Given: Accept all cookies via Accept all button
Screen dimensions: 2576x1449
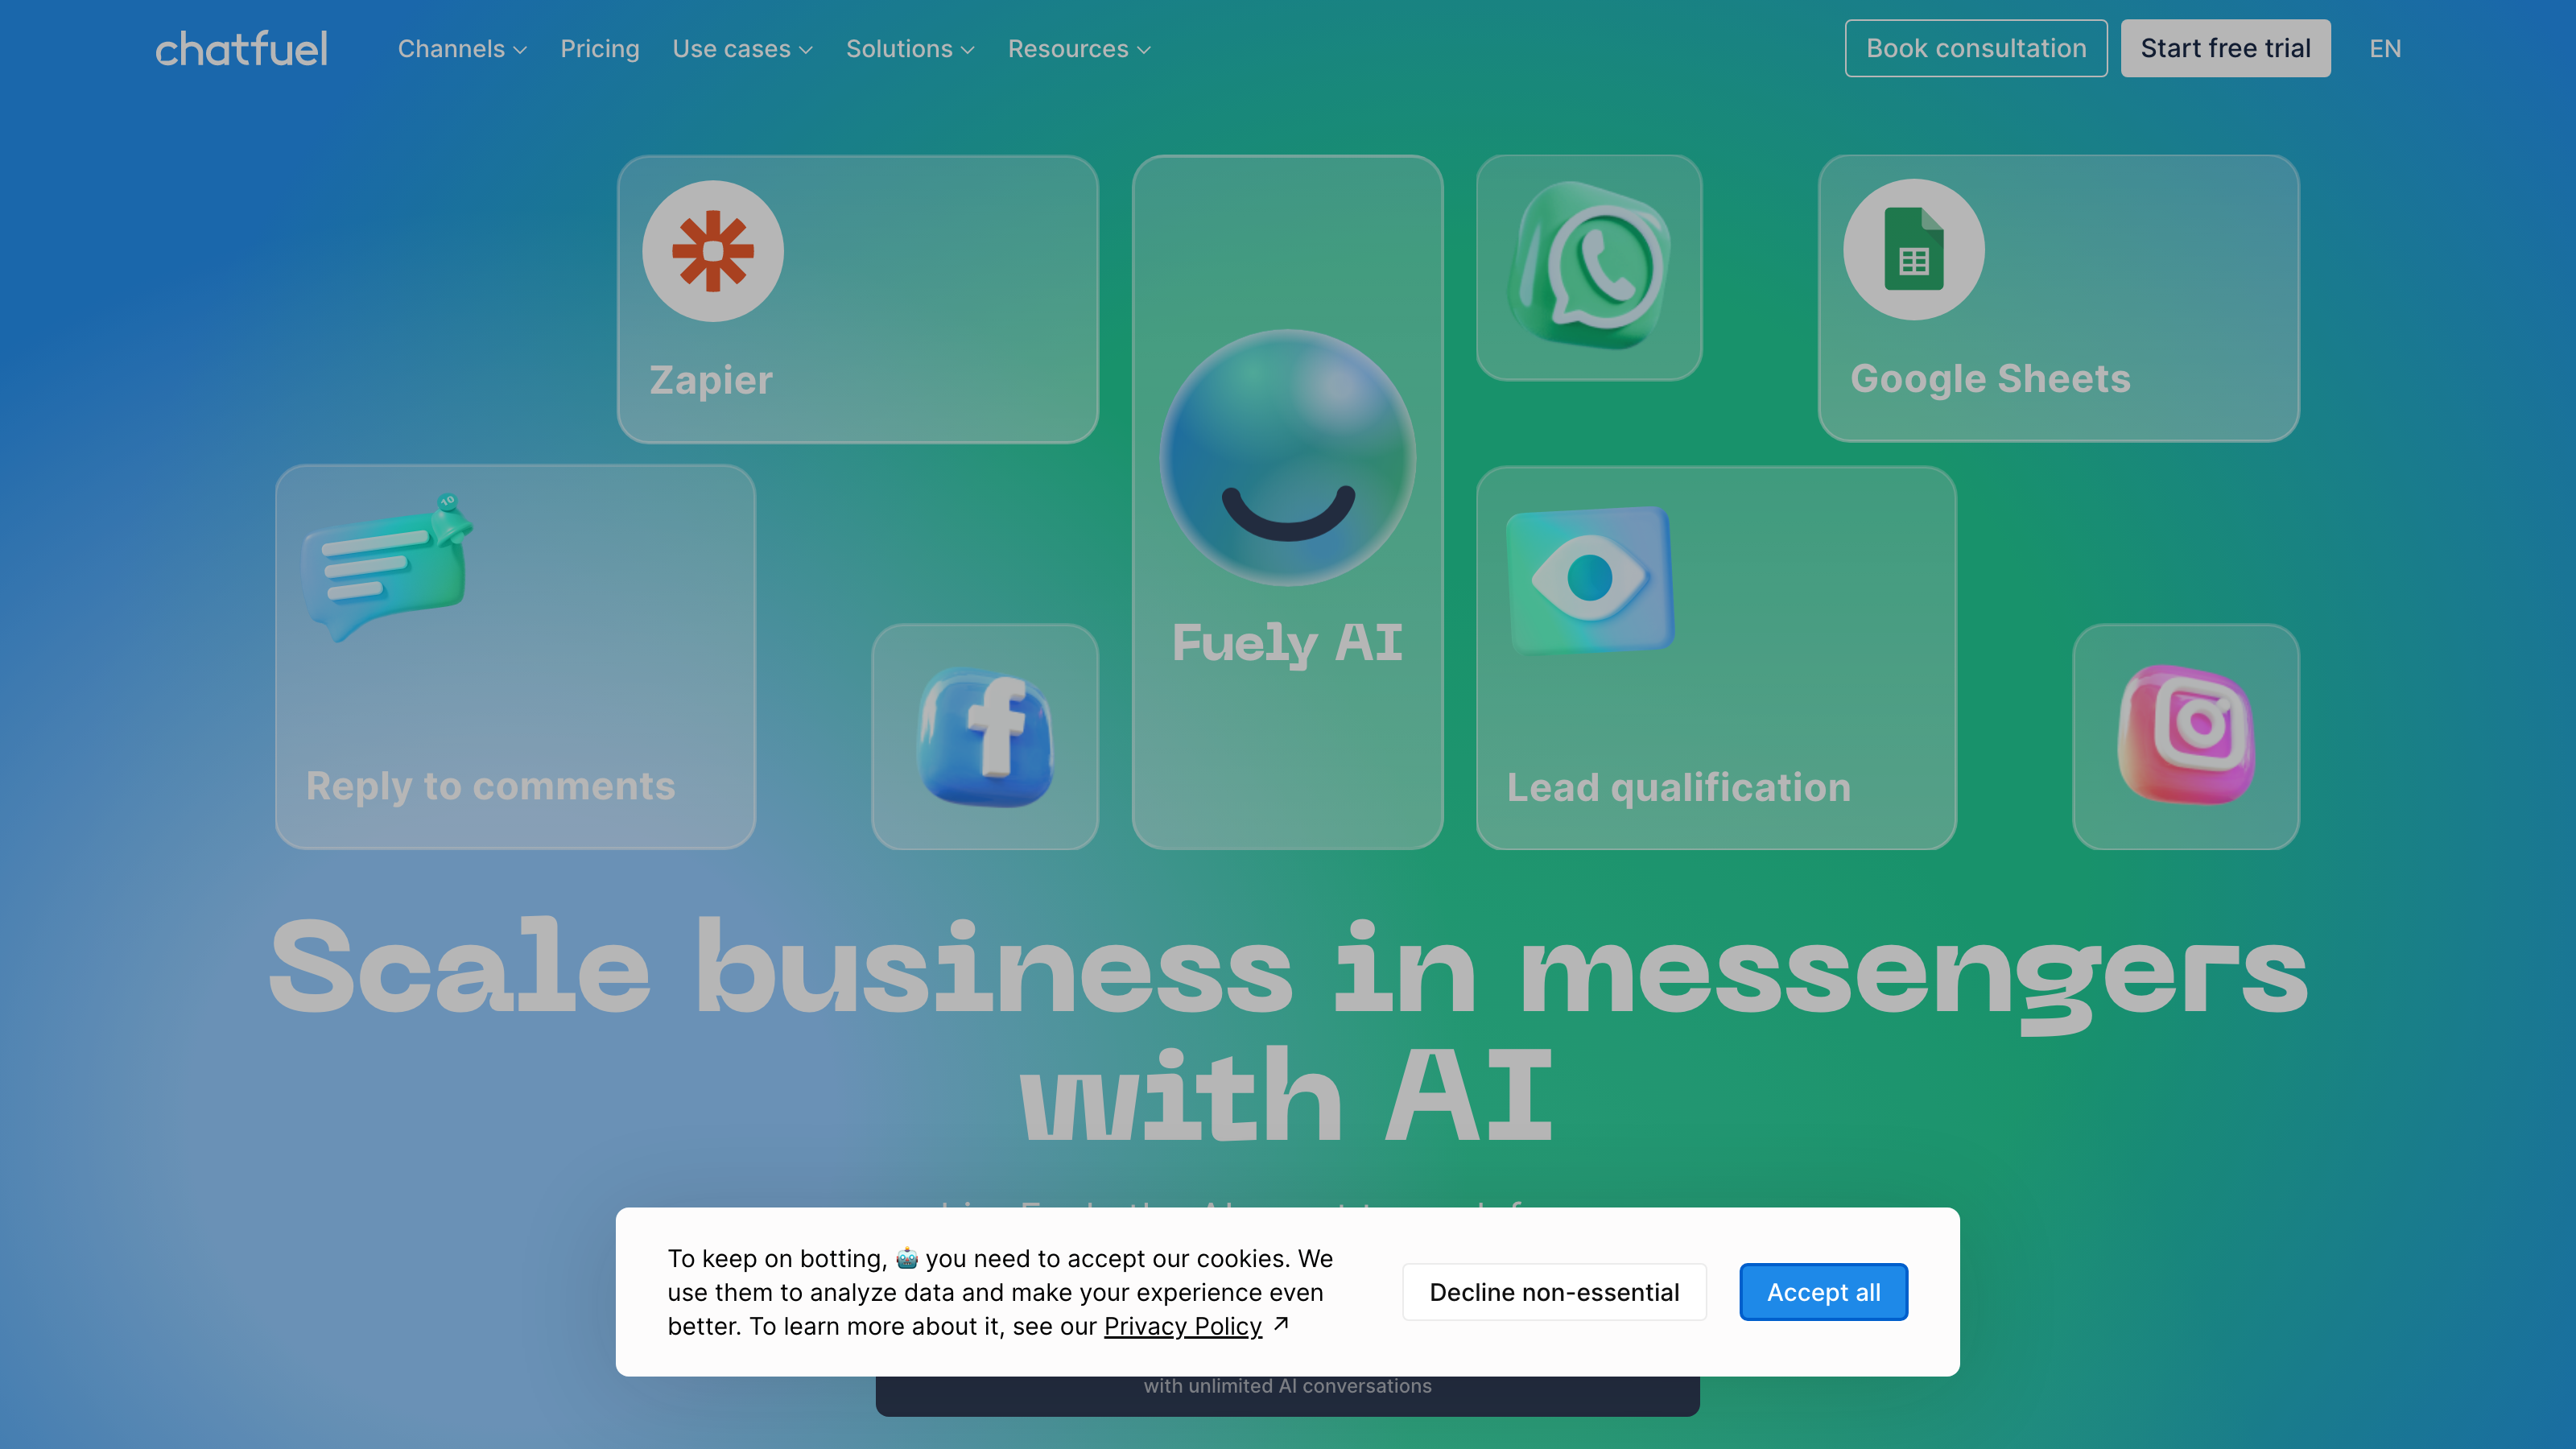Looking at the screenshot, I should tap(1823, 1291).
